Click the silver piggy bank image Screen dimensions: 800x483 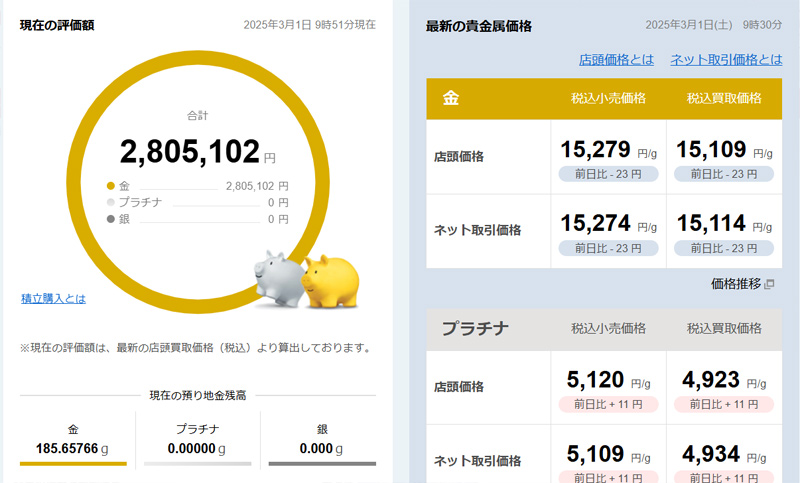click(278, 278)
